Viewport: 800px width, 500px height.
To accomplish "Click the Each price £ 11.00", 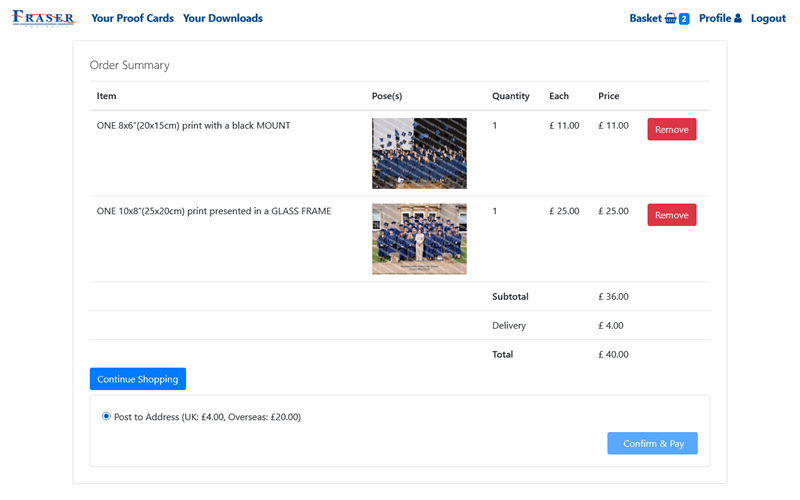I will point(564,126).
